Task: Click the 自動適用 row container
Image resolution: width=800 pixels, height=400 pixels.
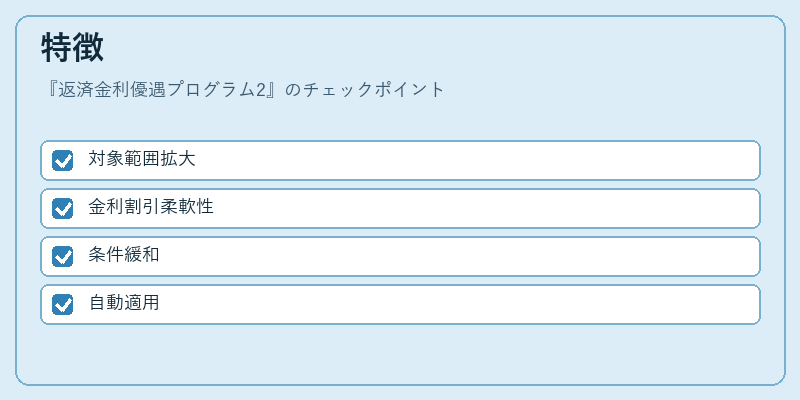Action: coord(401,304)
